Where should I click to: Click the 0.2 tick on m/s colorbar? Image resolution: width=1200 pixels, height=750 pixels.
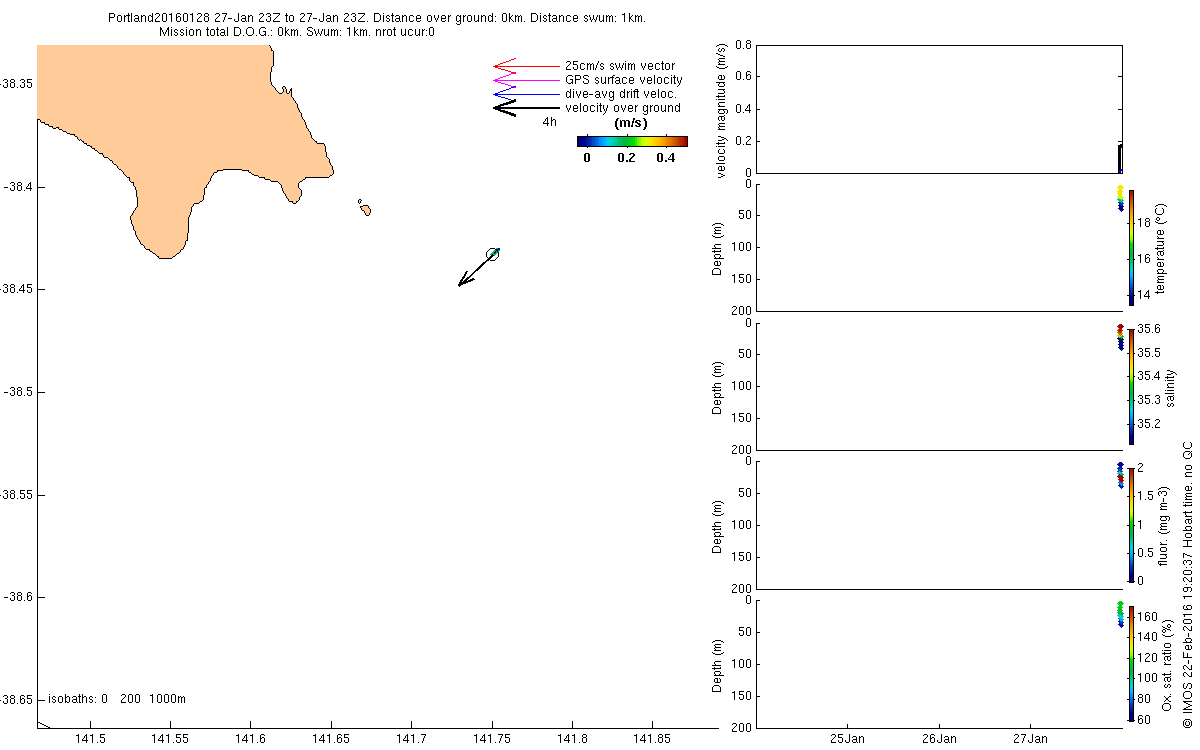(x=626, y=157)
